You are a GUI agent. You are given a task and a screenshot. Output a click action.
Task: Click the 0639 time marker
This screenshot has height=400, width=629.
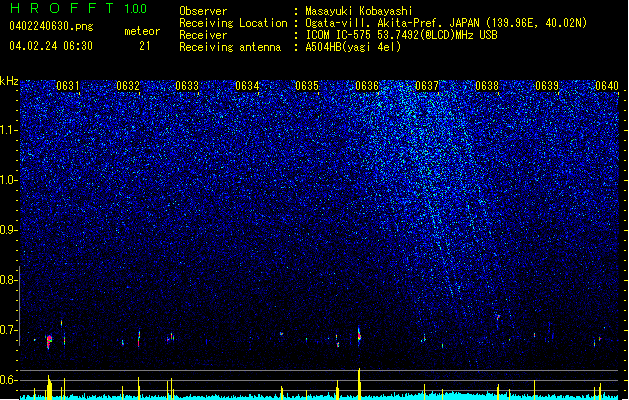(547, 86)
